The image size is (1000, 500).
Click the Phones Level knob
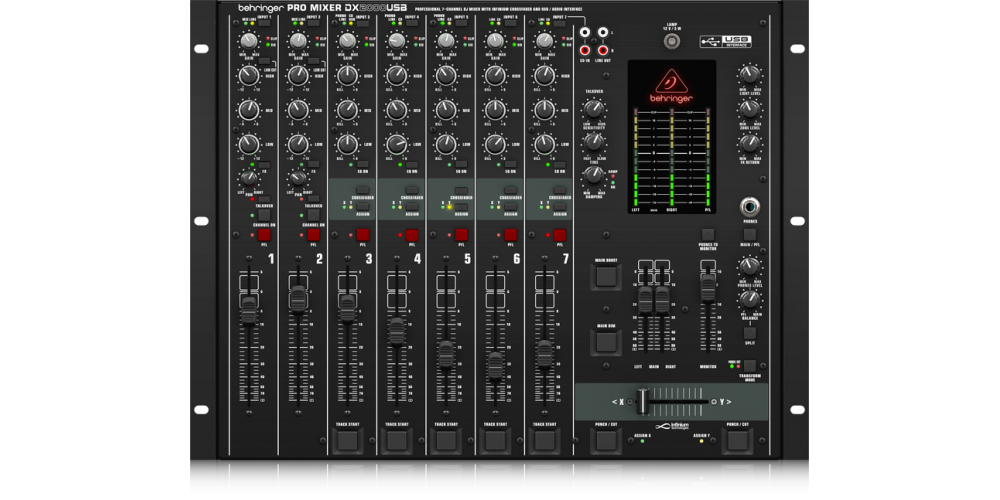(749, 266)
